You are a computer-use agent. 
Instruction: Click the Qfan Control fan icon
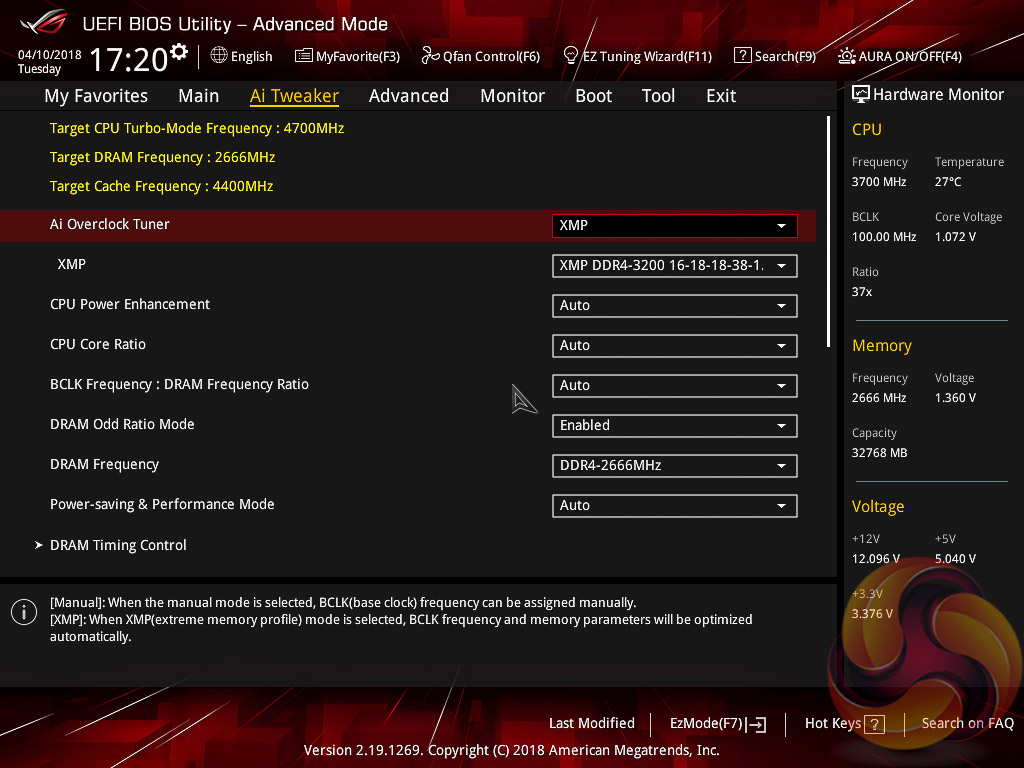point(430,56)
